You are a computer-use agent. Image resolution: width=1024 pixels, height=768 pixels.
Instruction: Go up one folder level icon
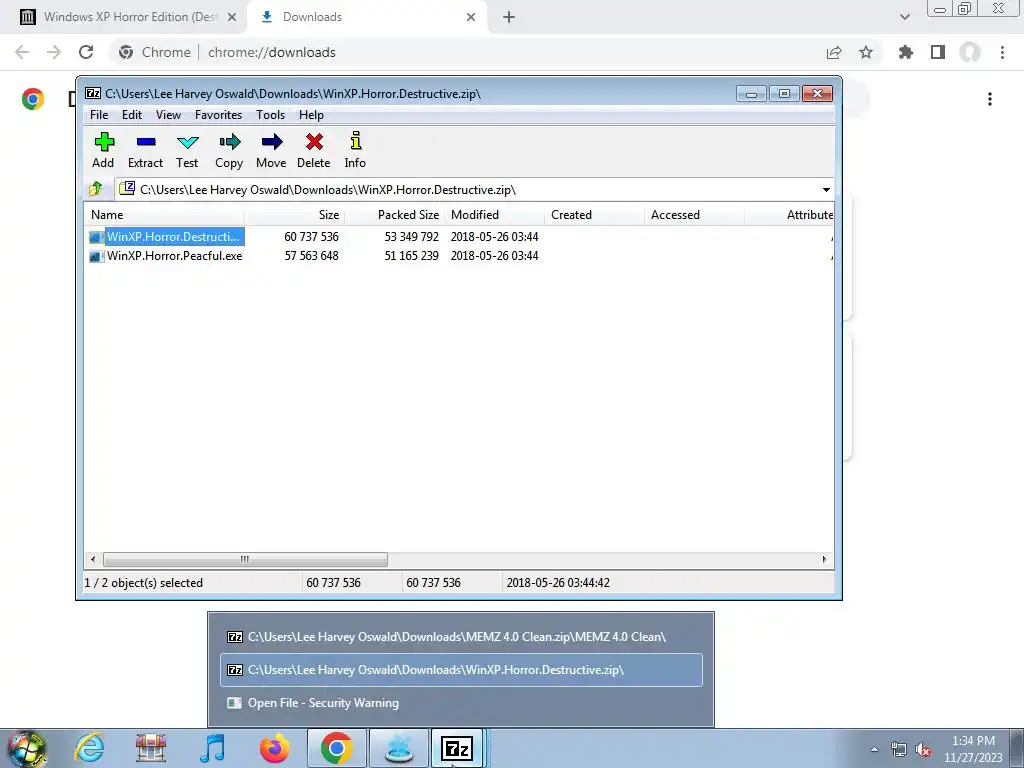coord(96,189)
